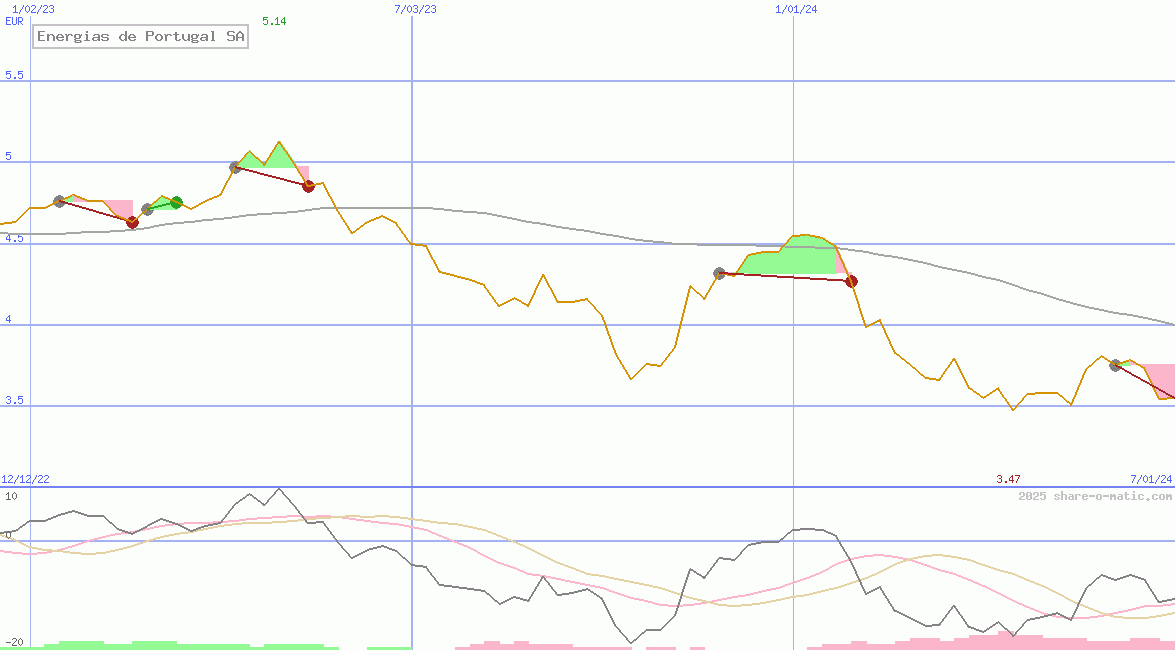Click the green buy marker dot

[176, 203]
